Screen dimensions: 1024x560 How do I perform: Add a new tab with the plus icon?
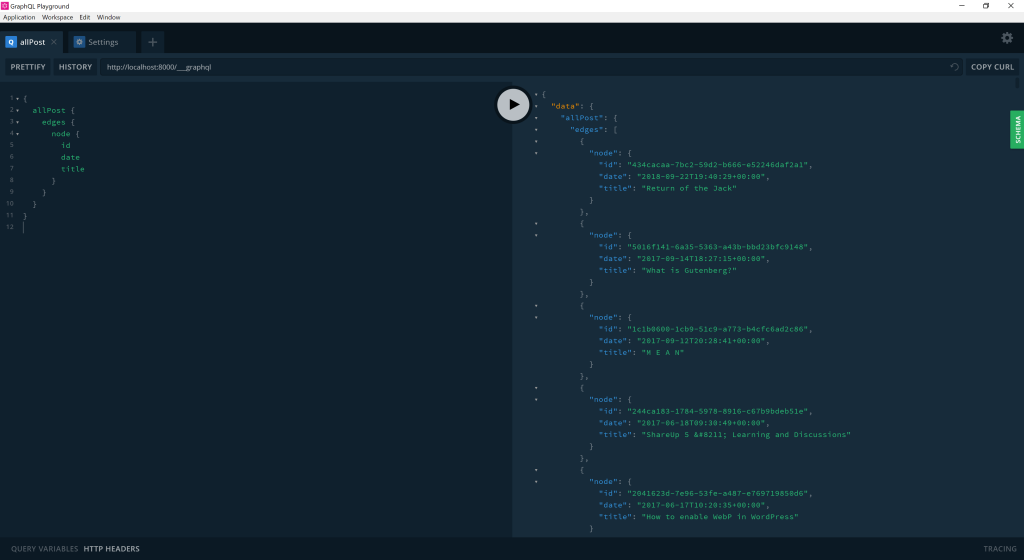click(152, 42)
